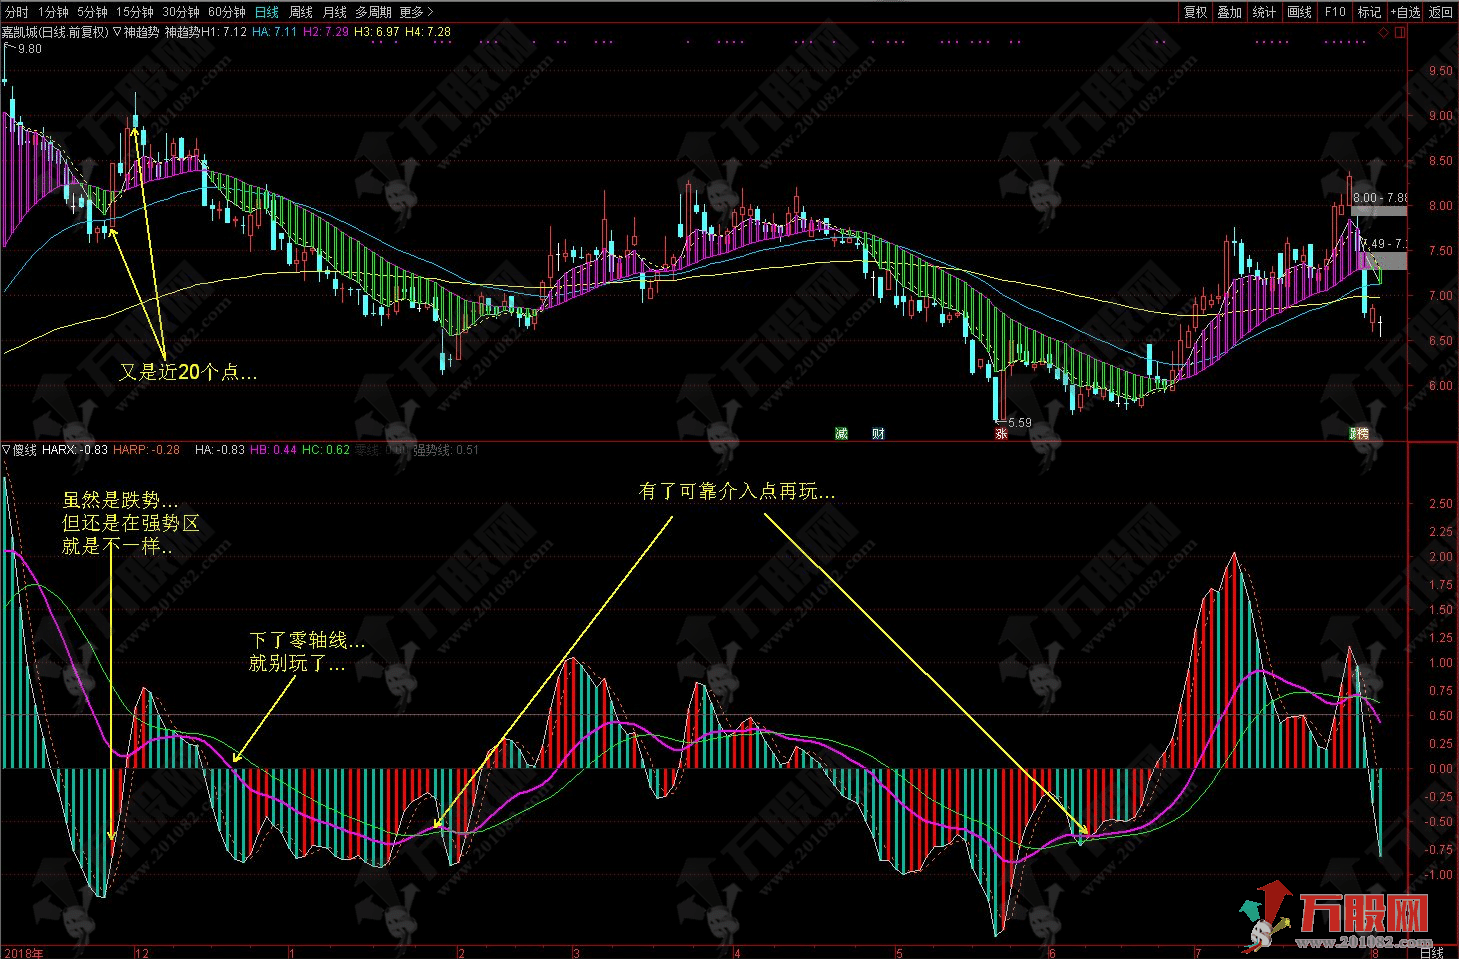
Task: Click the 减 info marker on chart
Action: [x=842, y=433]
